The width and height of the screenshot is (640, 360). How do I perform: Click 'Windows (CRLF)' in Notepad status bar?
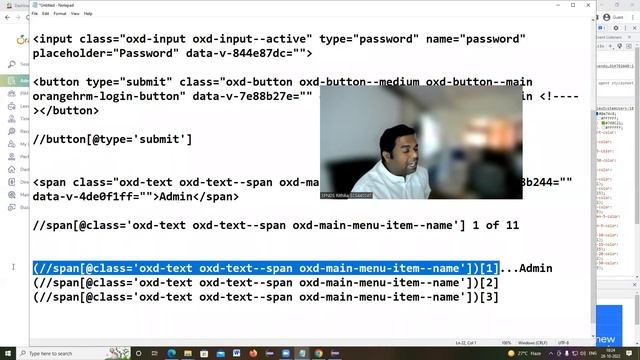click(x=532, y=343)
